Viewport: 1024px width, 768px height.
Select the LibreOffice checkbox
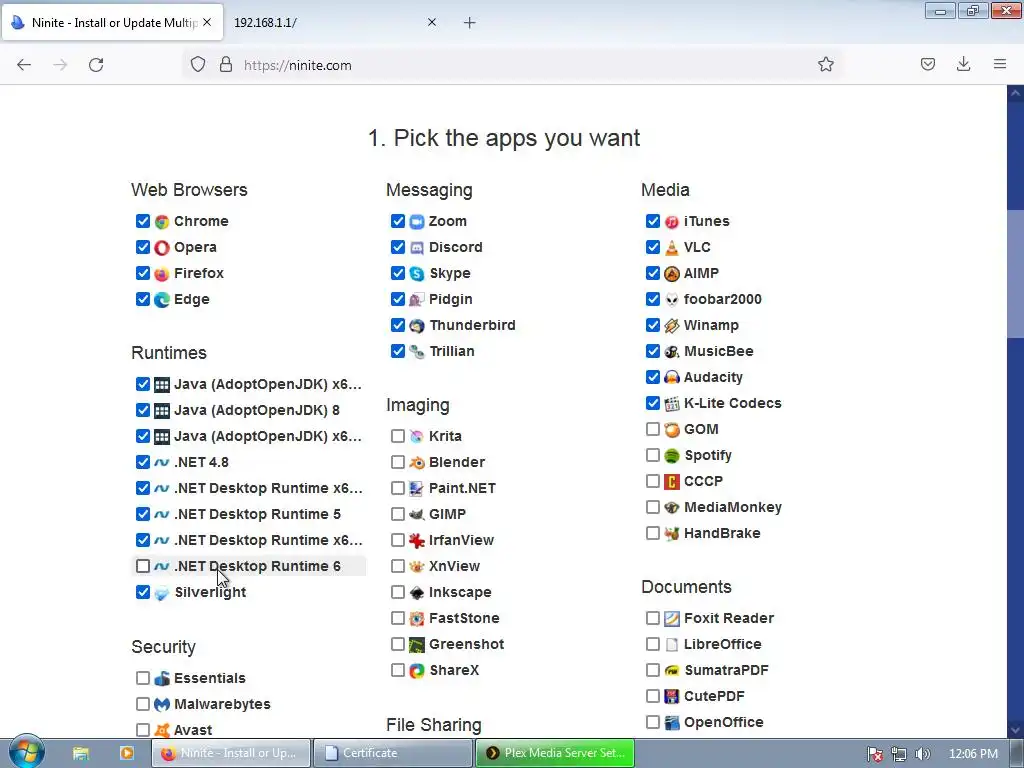(x=652, y=644)
